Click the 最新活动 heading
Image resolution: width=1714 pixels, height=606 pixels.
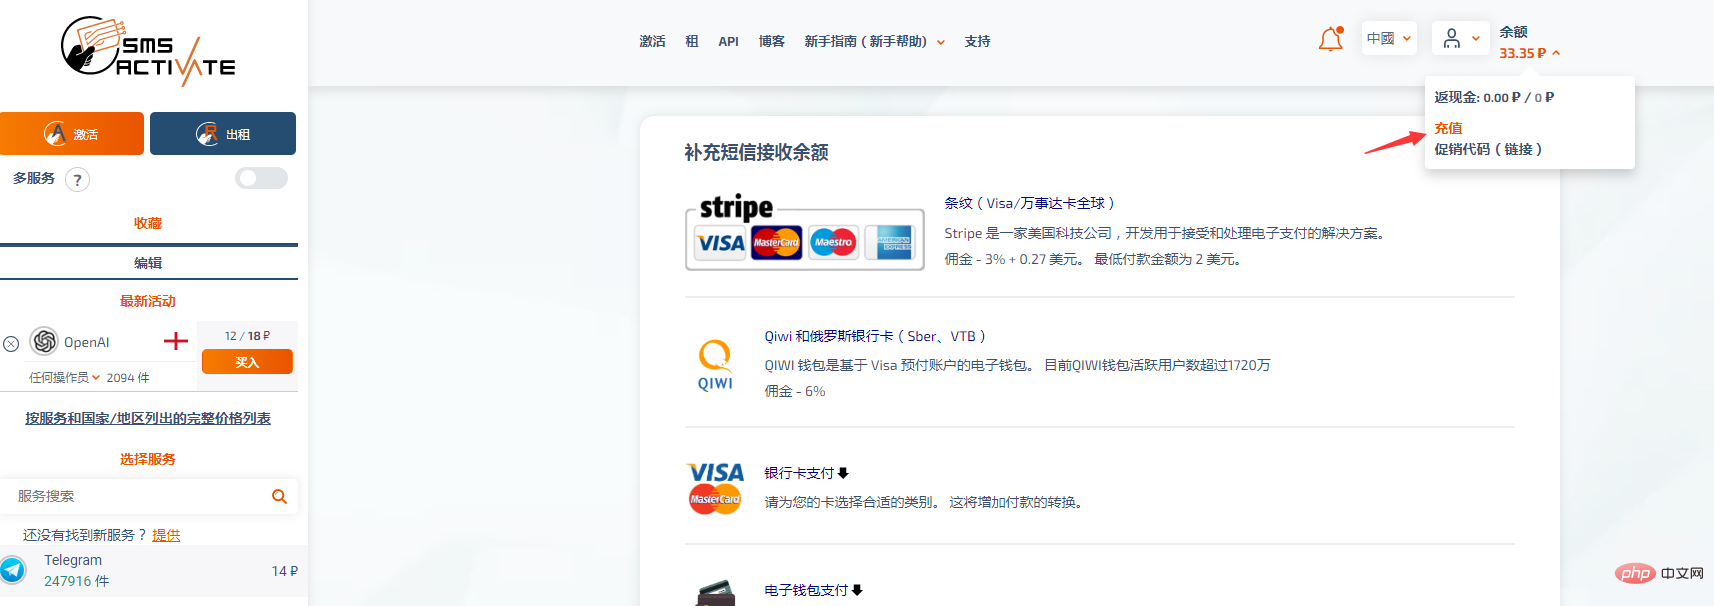[x=148, y=301]
